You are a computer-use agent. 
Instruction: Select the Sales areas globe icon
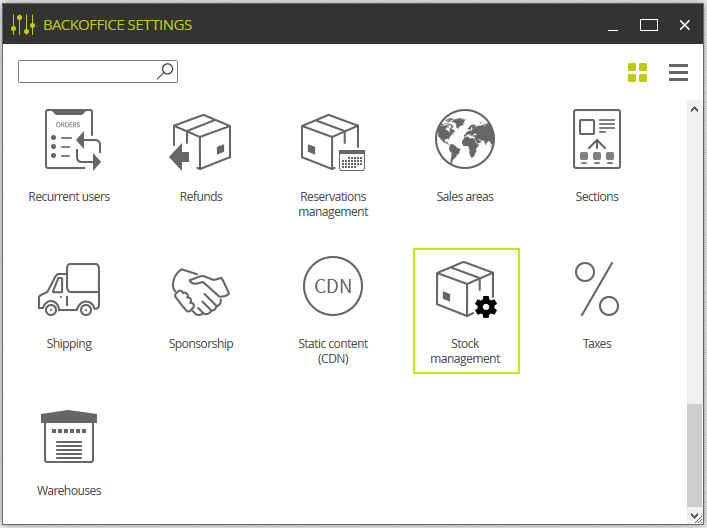[x=465, y=139]
